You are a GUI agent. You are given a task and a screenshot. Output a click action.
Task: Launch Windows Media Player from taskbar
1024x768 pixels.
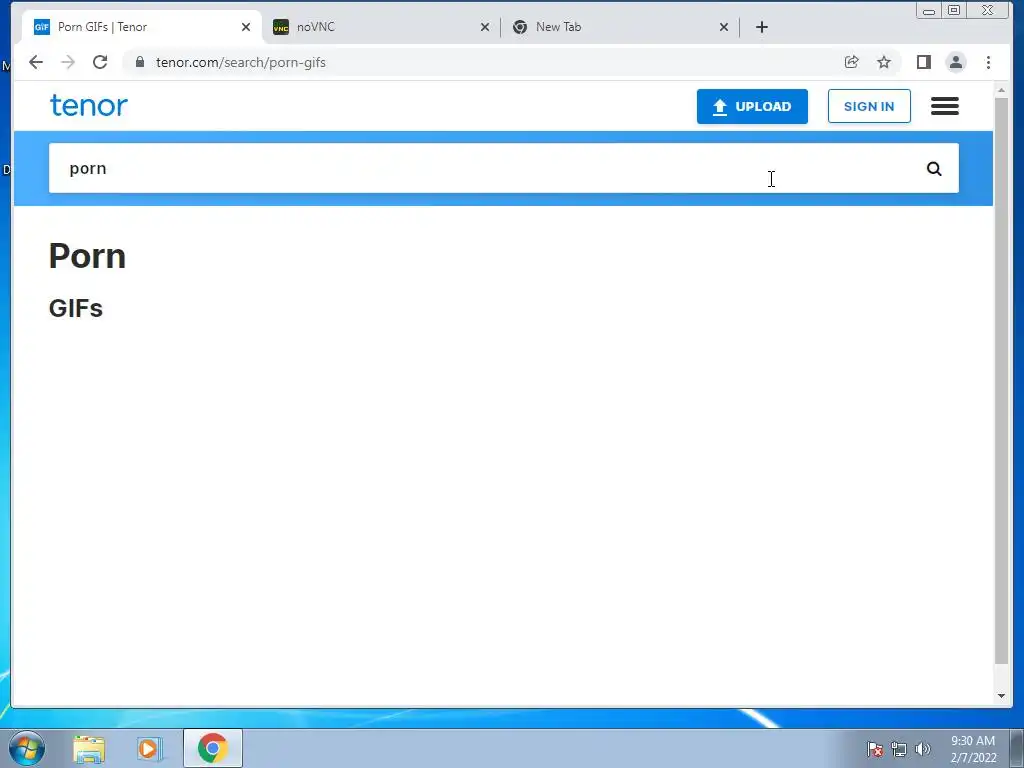150,748
